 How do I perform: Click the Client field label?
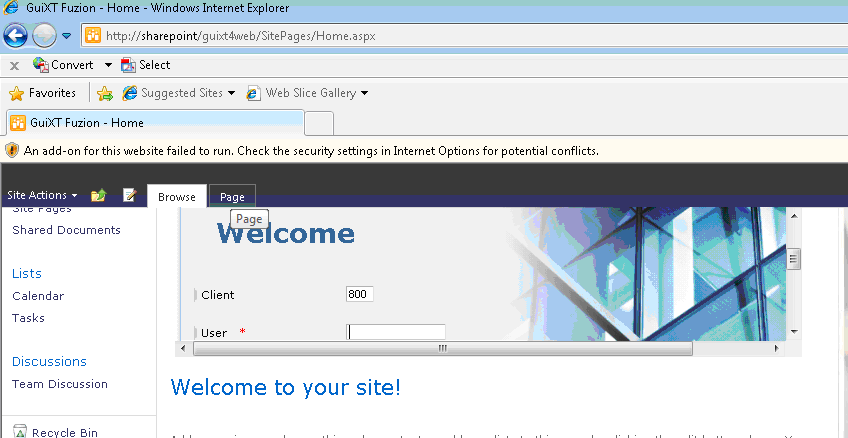[x=217, y=295]
